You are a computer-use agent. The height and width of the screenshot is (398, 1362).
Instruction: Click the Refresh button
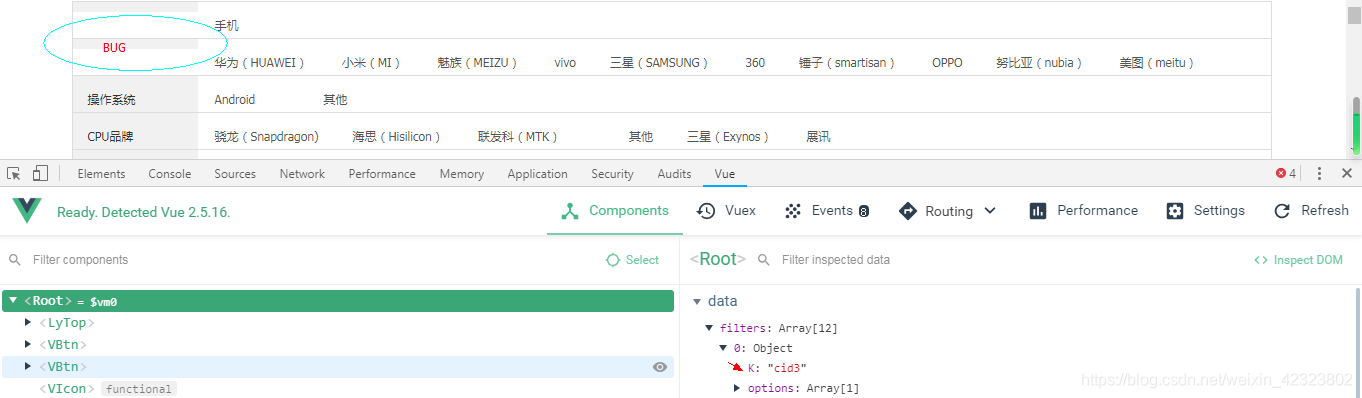(x=1311, y=211)
